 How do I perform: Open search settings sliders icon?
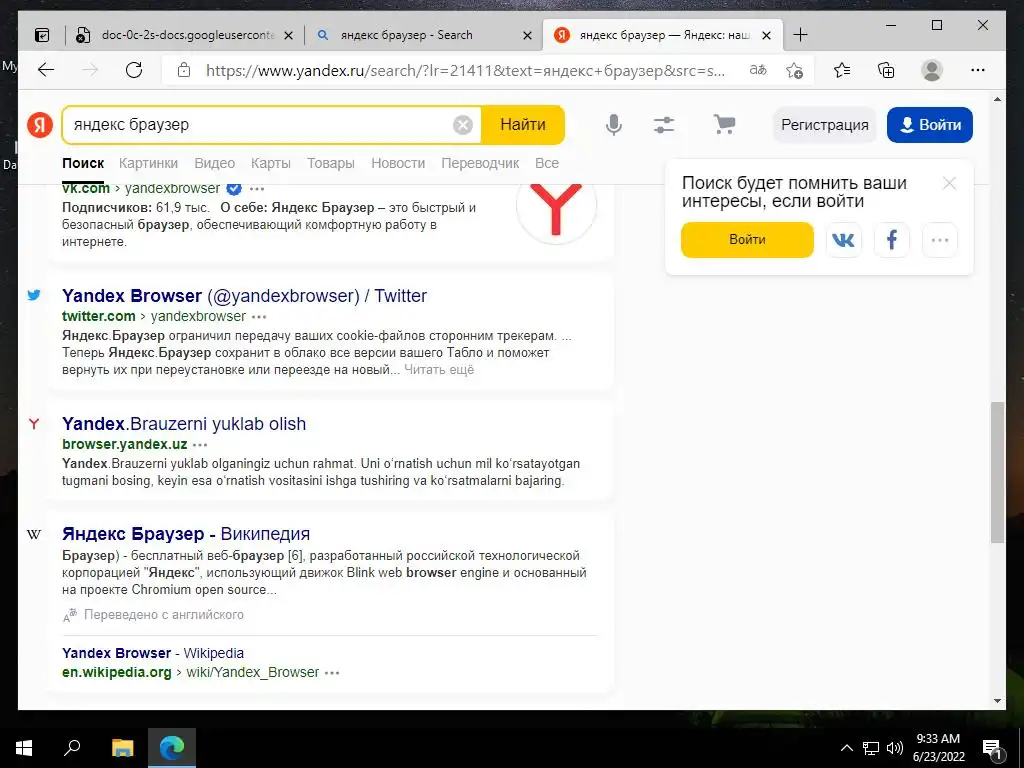tap(664, 125)
